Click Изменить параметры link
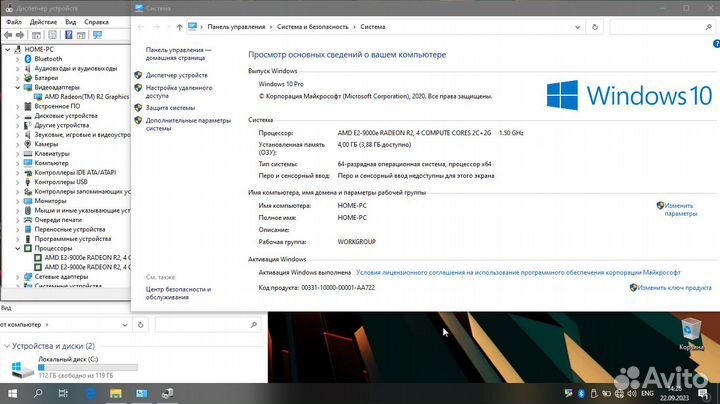The width and height of the screenshot is (720, 404). [x=680, y=209]
